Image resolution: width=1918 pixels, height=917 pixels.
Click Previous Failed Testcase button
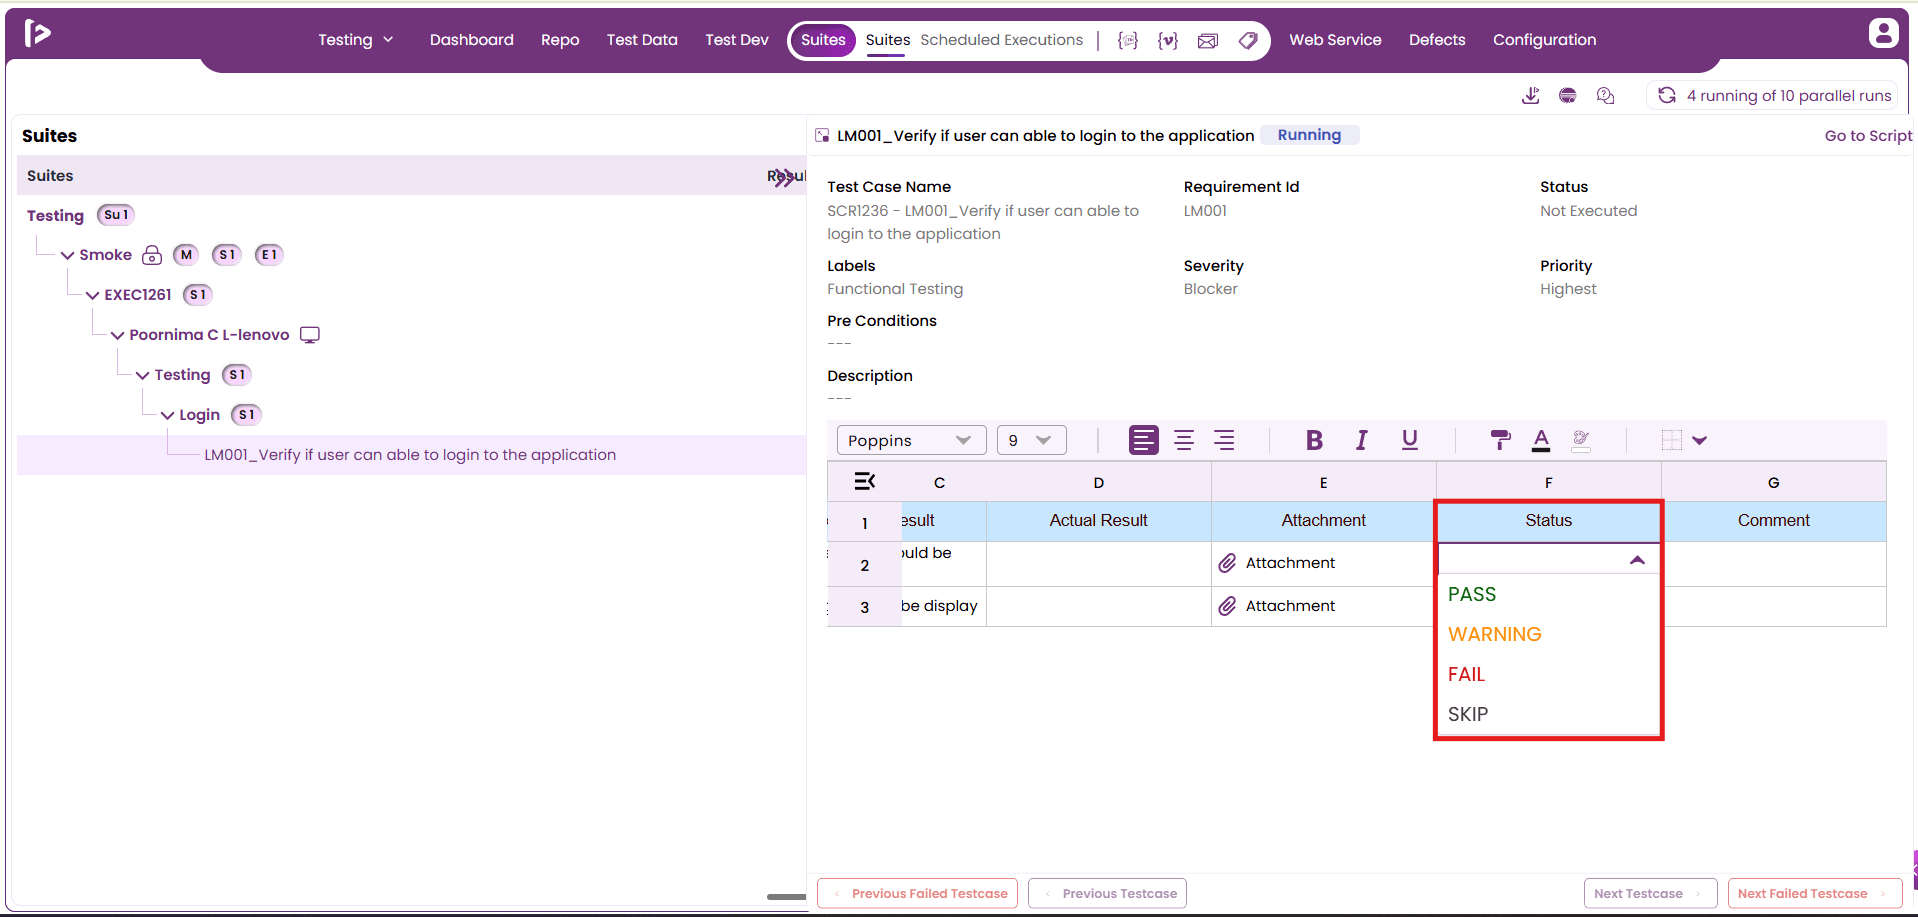pos(917,893)
